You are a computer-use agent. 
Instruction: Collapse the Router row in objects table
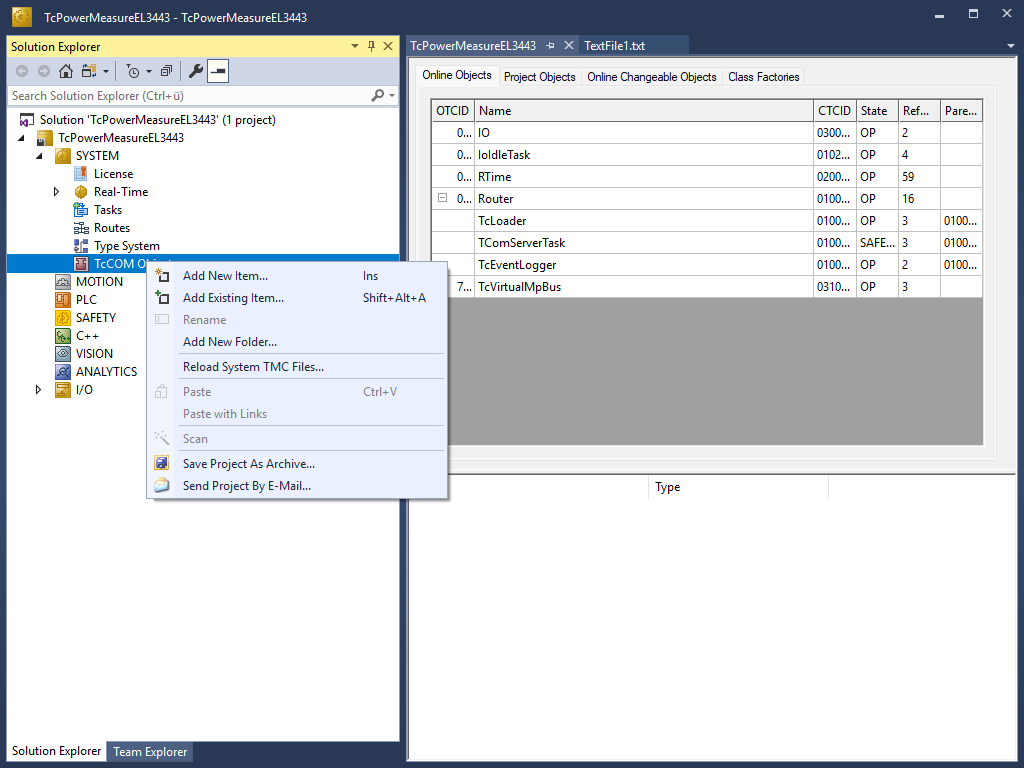click(442, 198)
